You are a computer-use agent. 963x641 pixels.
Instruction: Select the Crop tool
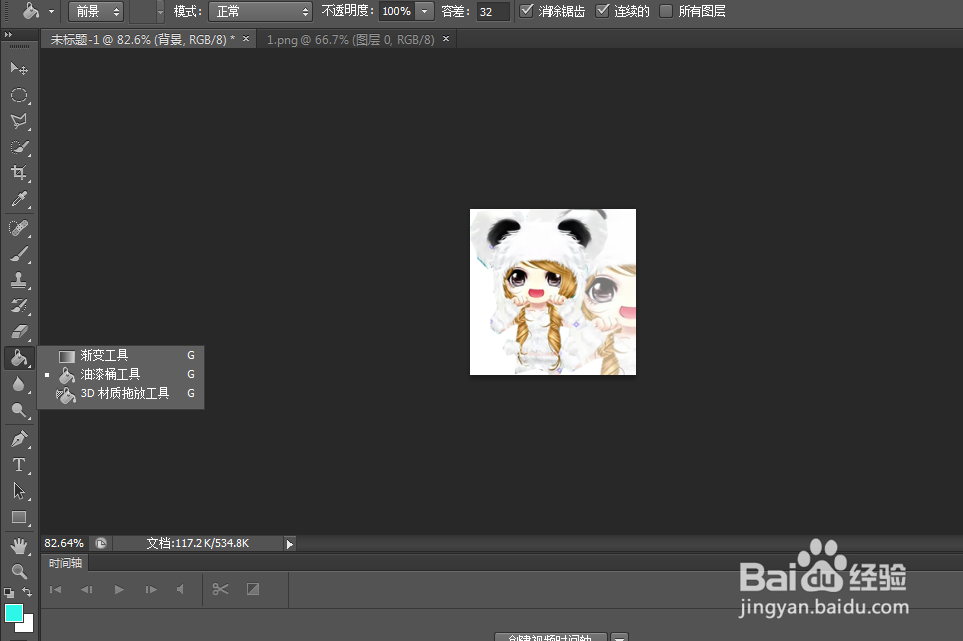(19, 173)
